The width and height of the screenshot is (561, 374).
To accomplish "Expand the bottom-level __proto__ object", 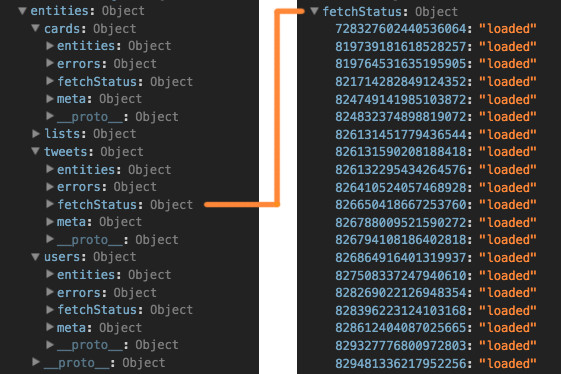I will (x=36, y=362).
